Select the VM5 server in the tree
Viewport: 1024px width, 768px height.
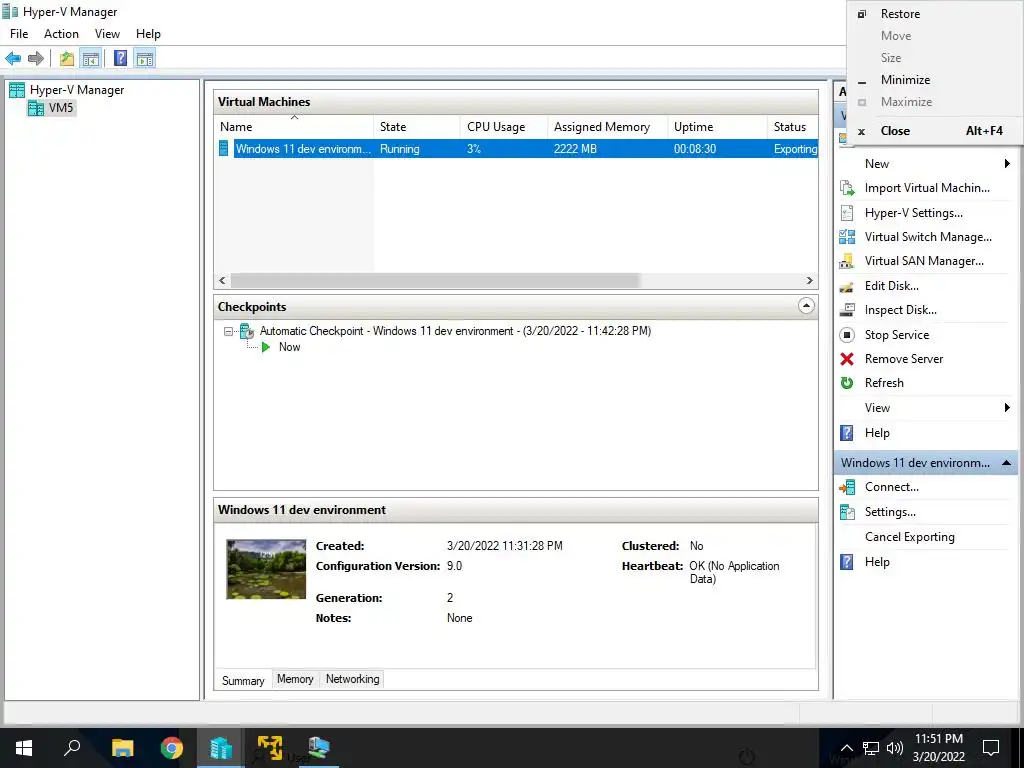[x=52, y=107]
